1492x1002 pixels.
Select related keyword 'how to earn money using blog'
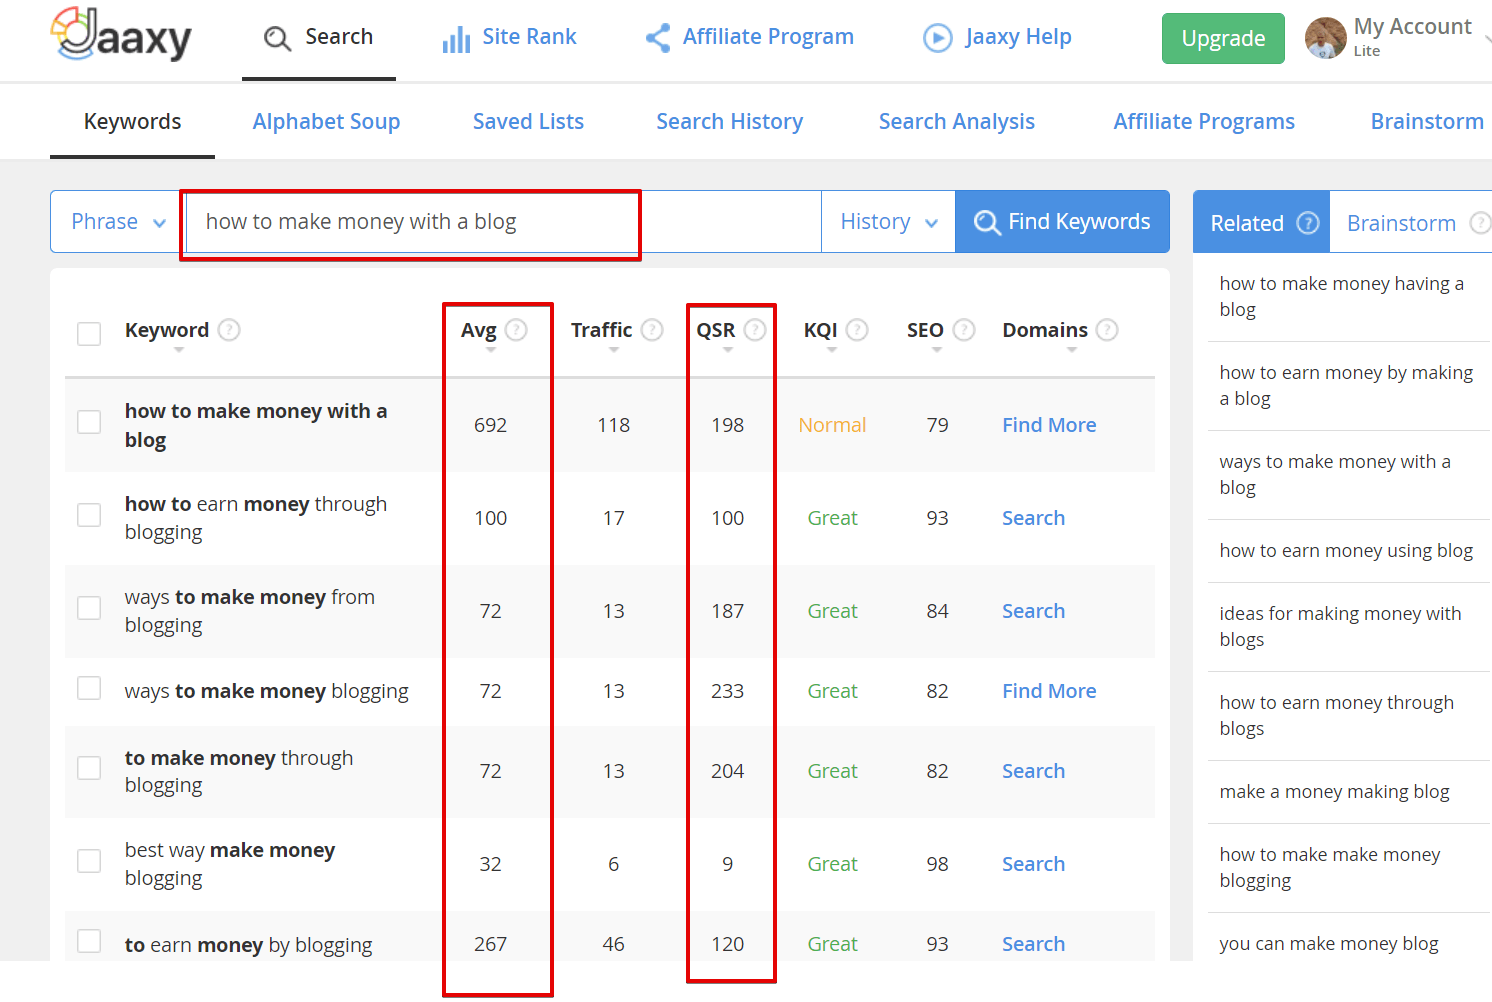coord(1346,550)
